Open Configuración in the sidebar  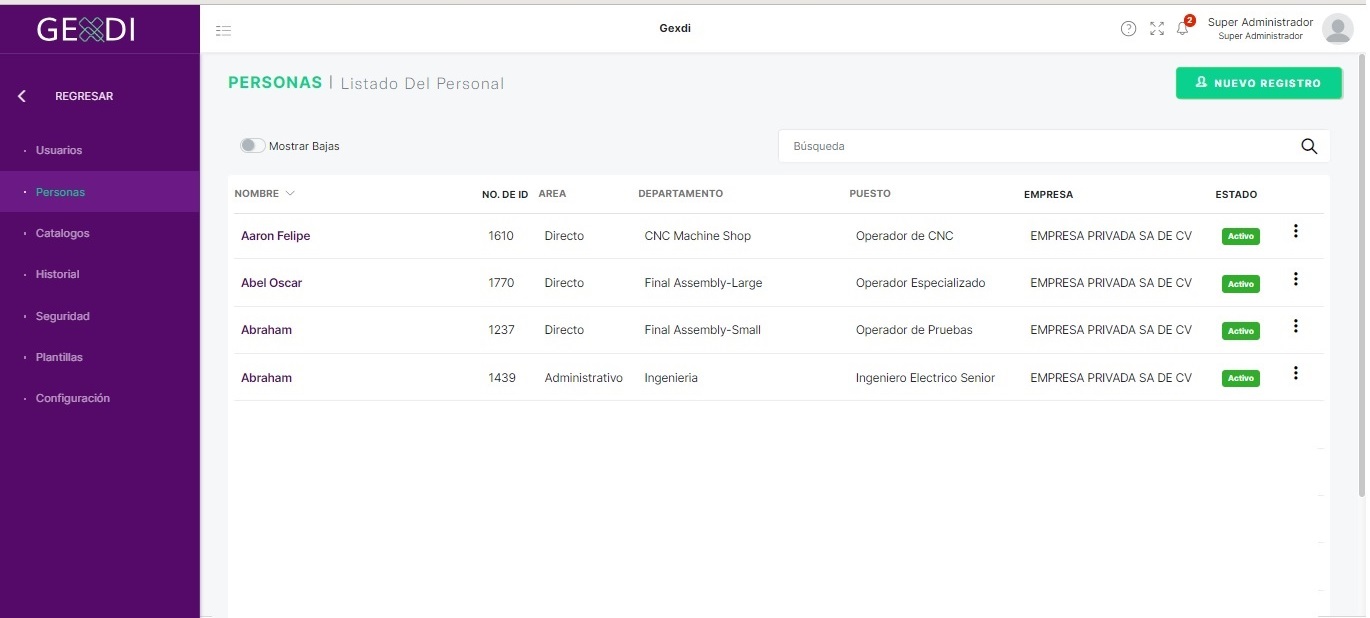(x=73, y=398)
